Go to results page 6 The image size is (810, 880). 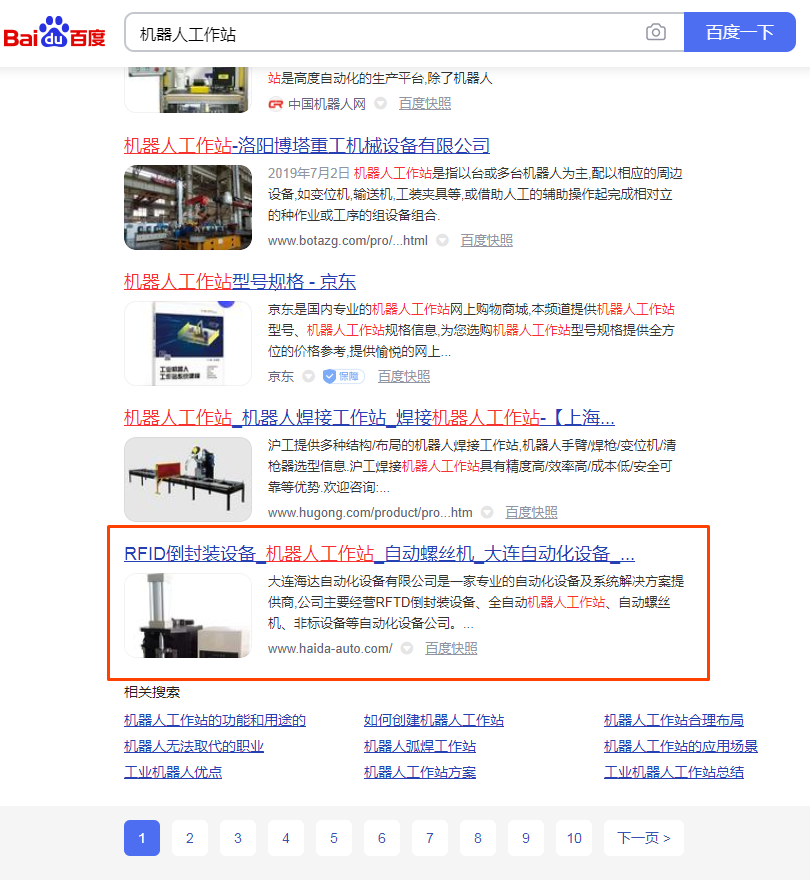[x=382, y=838]
